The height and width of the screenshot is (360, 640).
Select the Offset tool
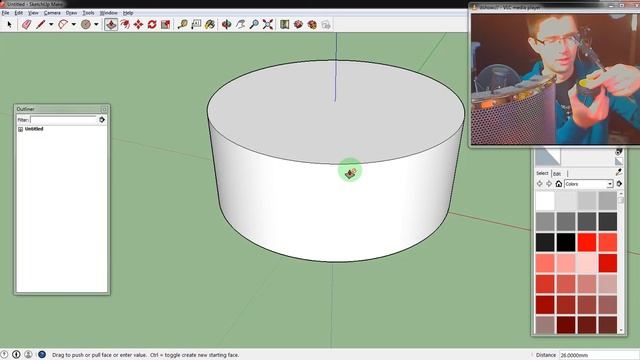(125, 24)
